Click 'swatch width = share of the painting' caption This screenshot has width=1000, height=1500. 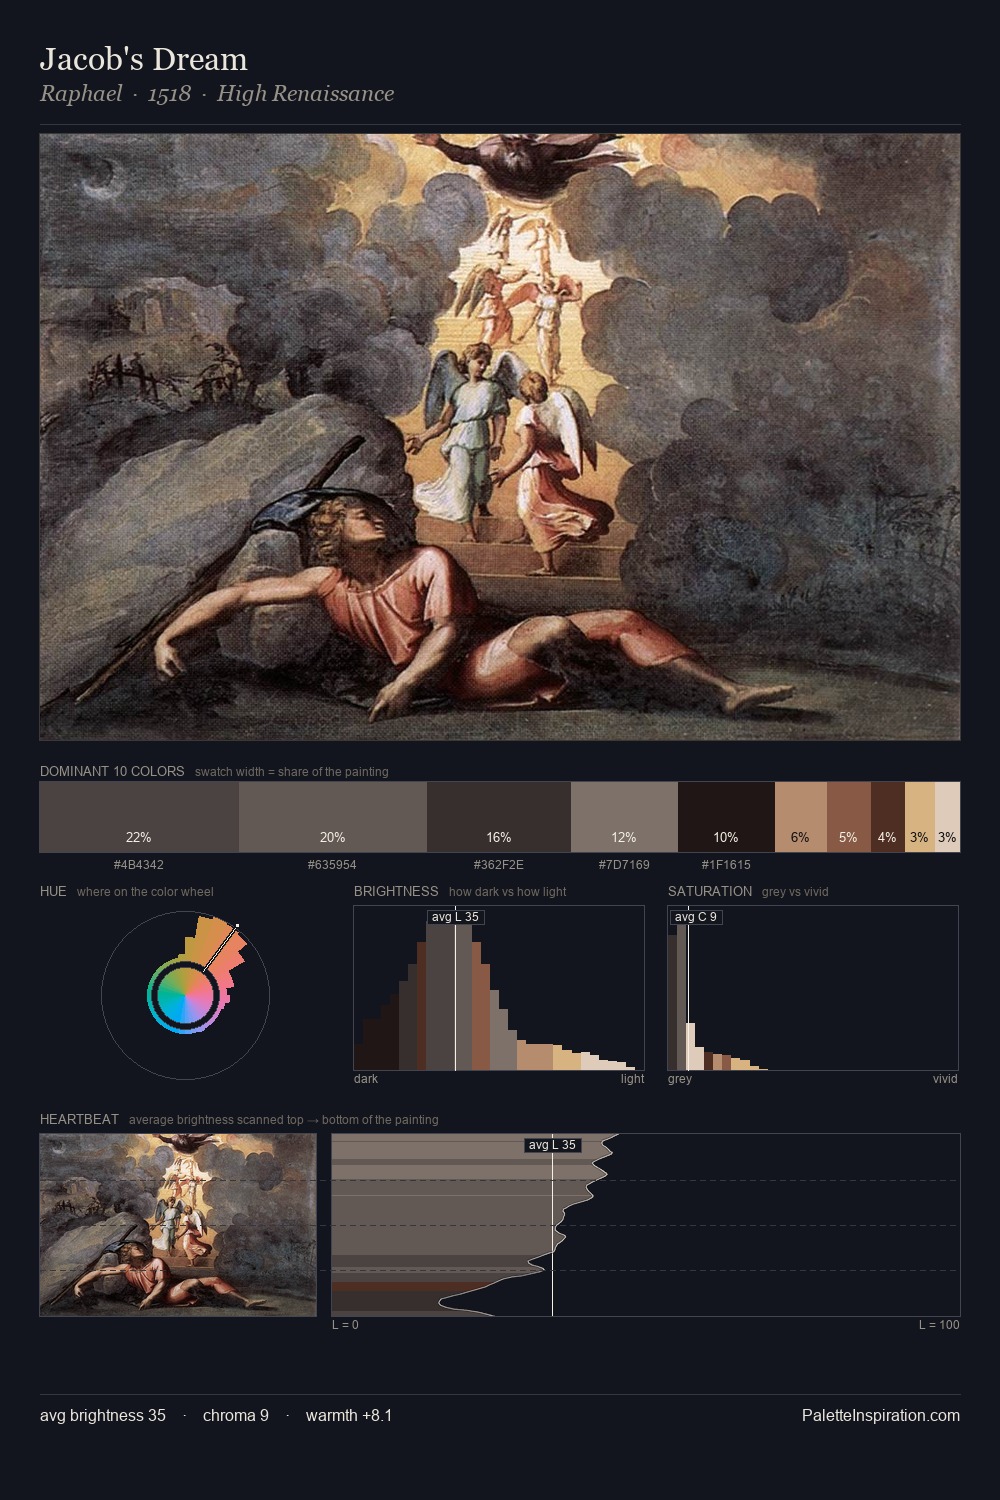click(x=292, y=772)
